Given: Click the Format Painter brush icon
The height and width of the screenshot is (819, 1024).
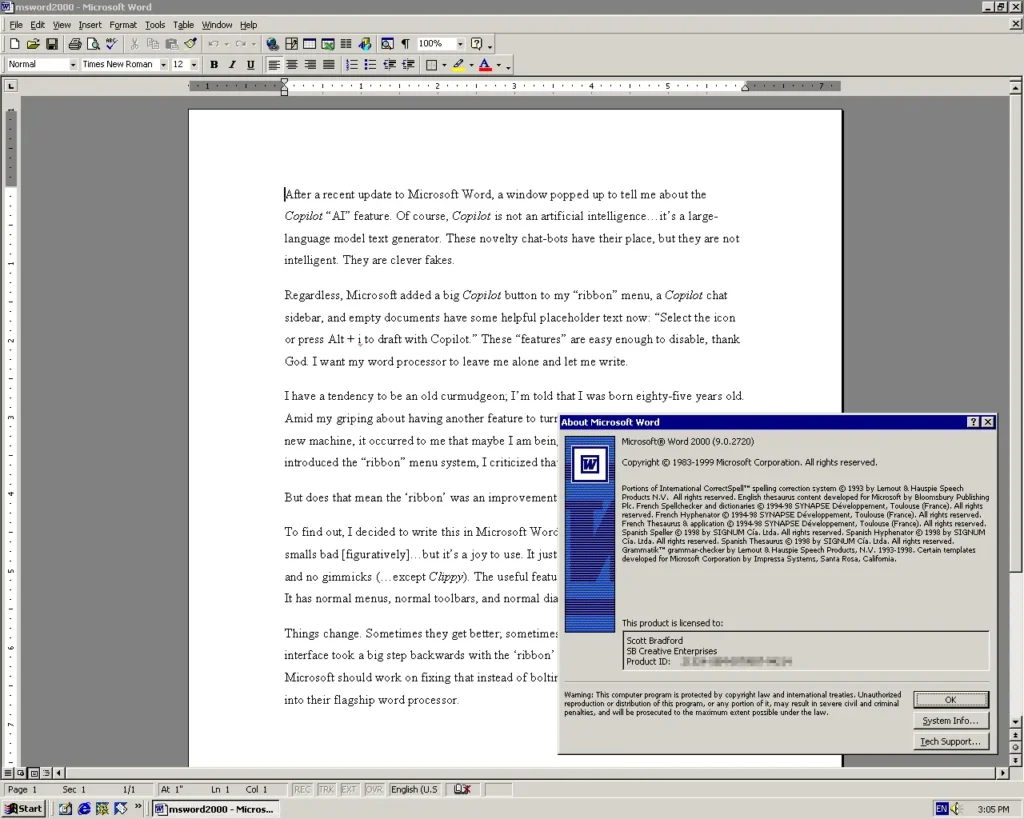Looking at the screenshot, I should (190, 44).
